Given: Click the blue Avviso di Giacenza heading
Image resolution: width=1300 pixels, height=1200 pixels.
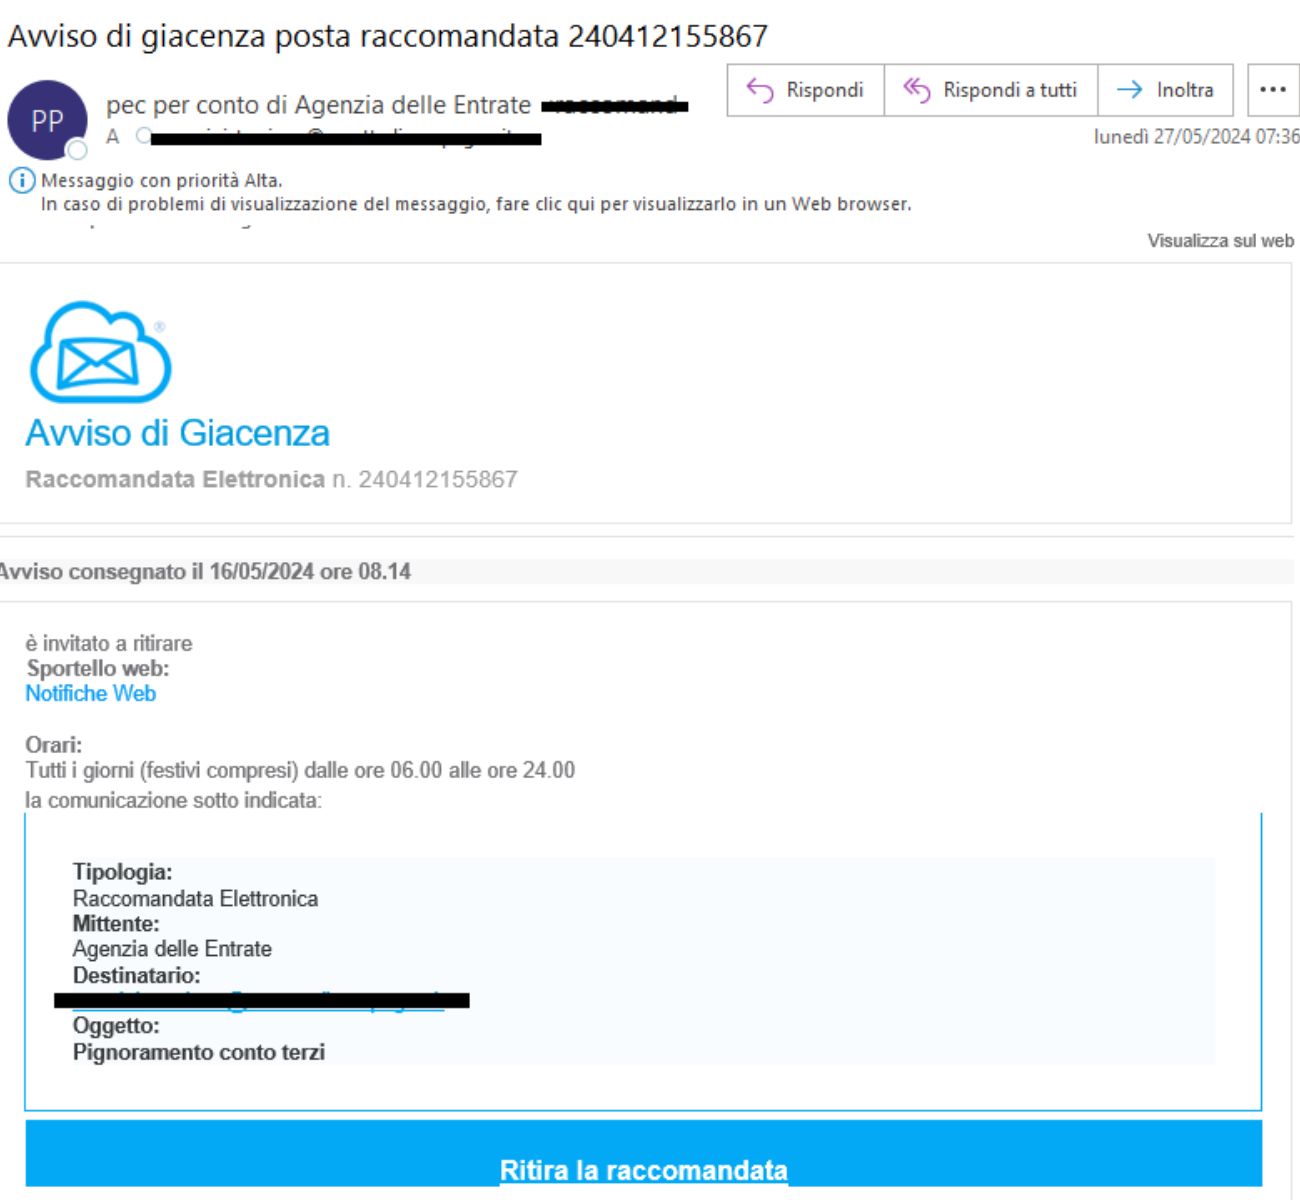Looking at the screenshot, I should point(177,433).
